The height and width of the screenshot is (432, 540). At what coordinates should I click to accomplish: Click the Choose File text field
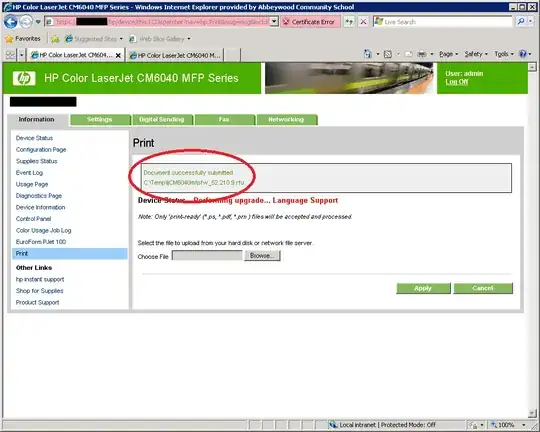point(207,256)
